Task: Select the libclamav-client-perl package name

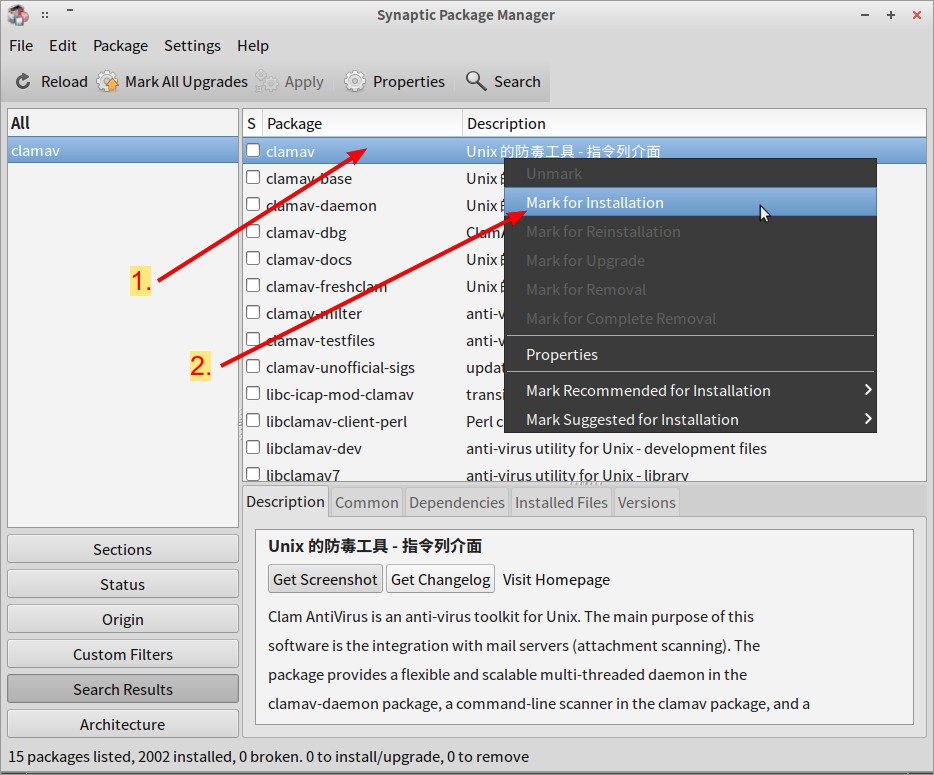Action: (x=336, y=422)
